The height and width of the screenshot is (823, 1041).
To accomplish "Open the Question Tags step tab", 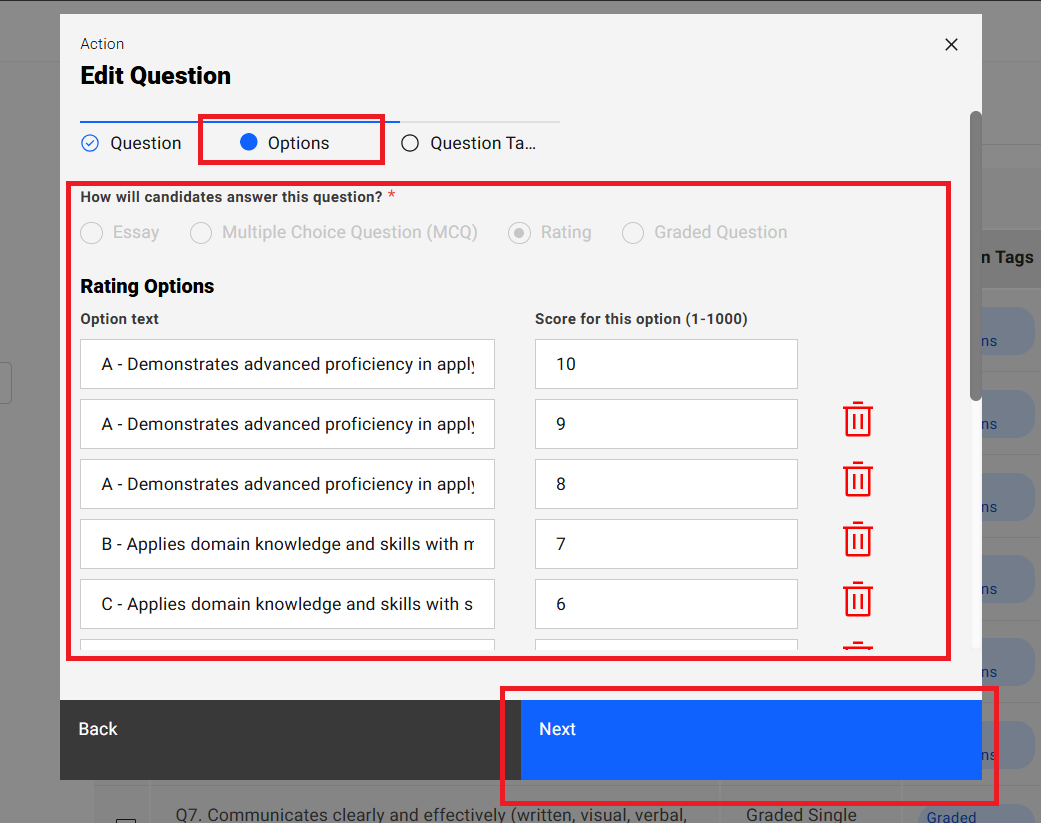I will coord(469,143).
